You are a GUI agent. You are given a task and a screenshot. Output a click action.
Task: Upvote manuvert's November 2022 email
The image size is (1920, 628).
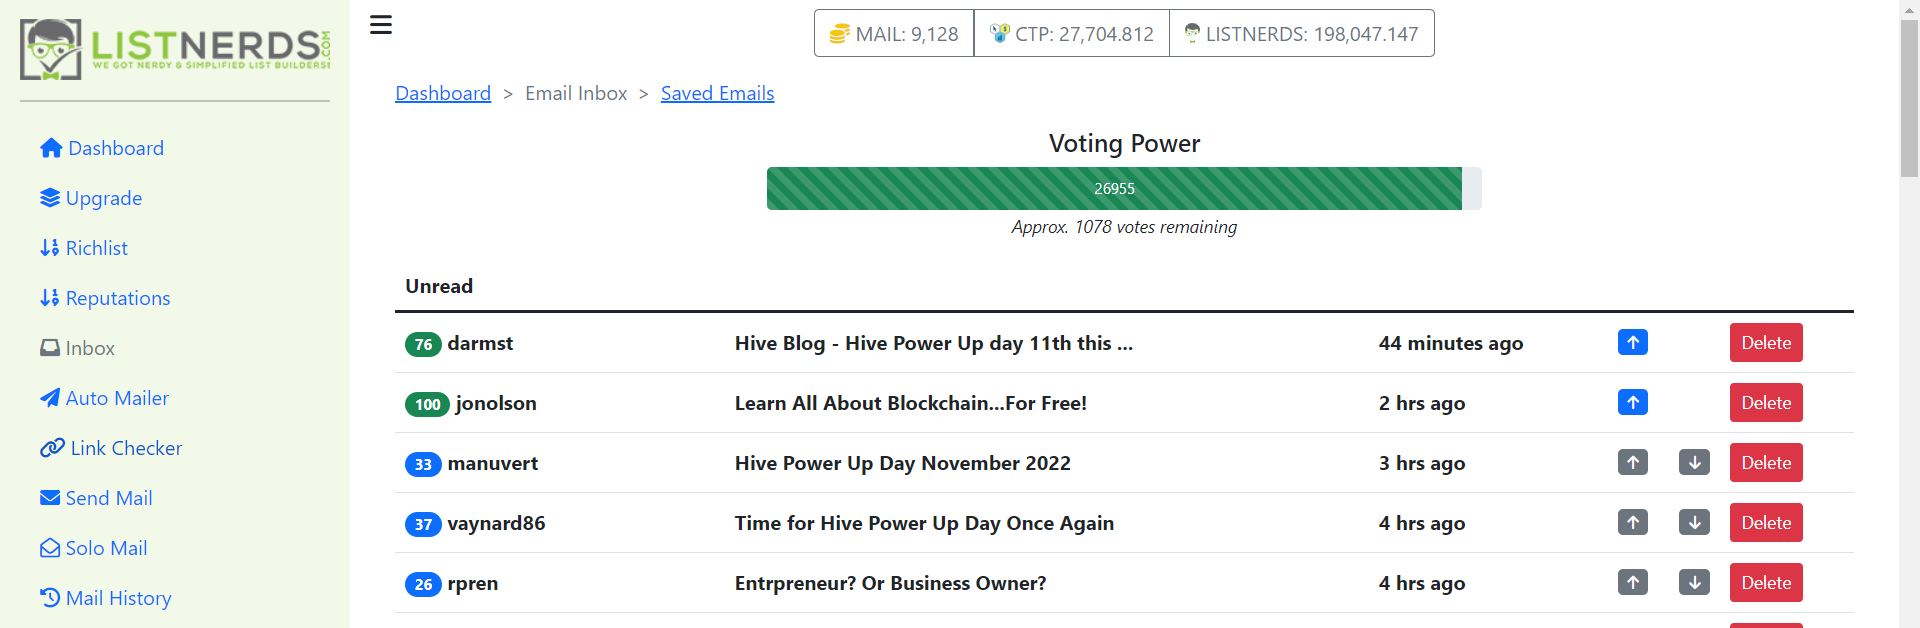pyautogui.click(x=1632, y=463)
